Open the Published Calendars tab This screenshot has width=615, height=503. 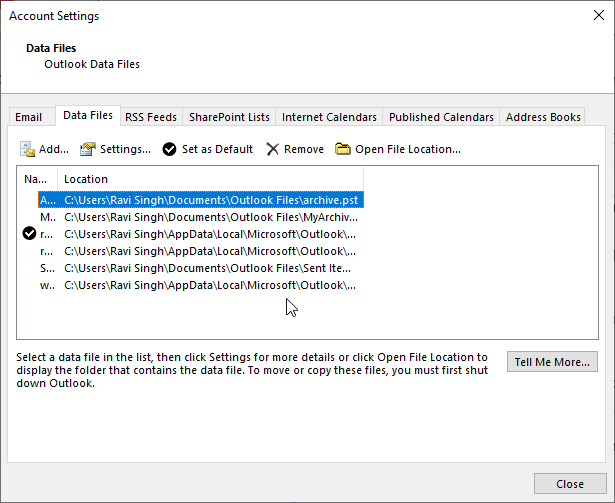441,117
